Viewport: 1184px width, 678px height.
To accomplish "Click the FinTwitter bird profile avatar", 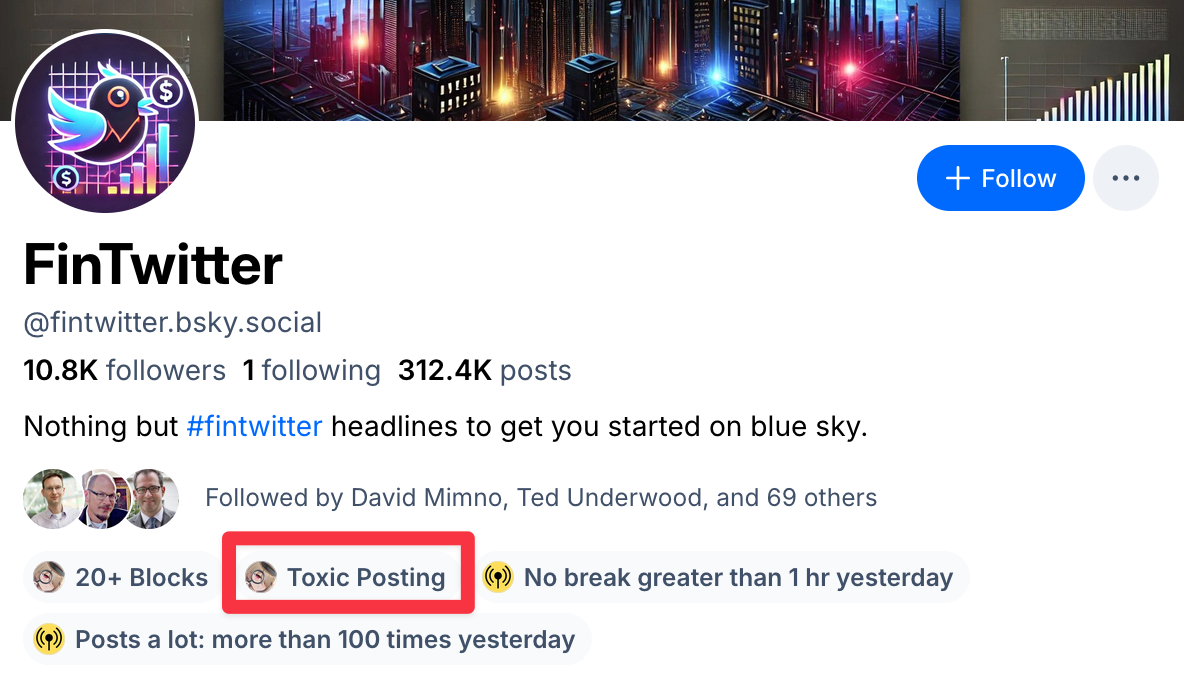I will tap(105, 123).
